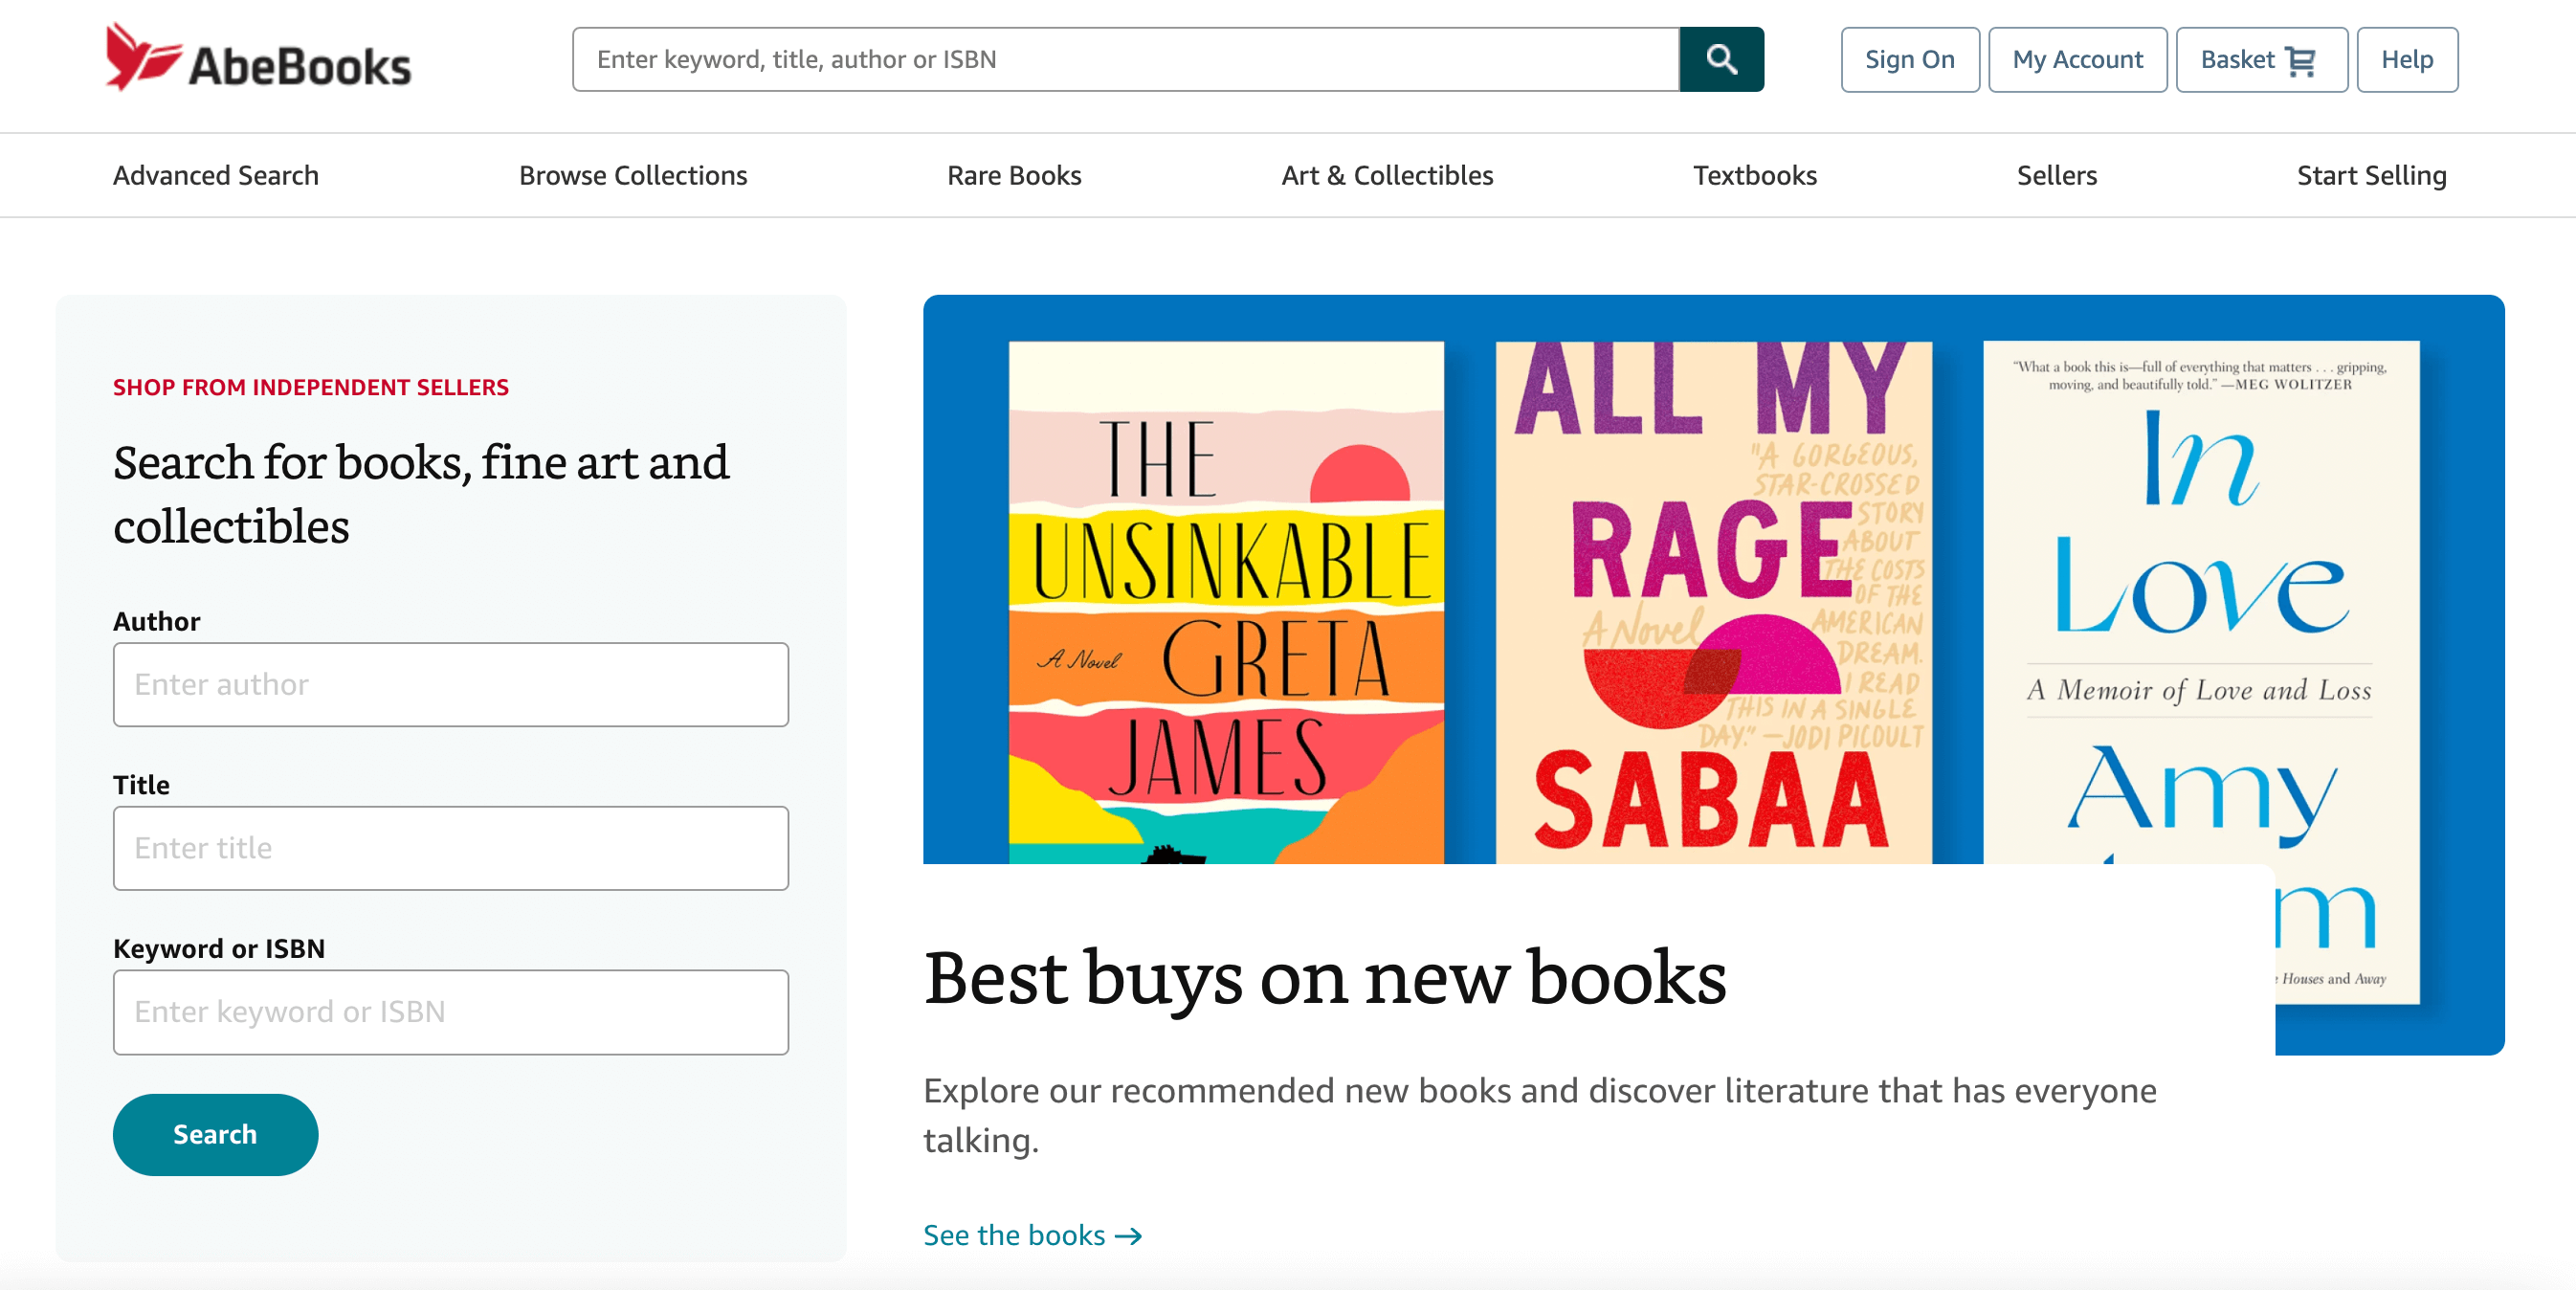The width and height of the screenshot is (2576, 1290).
Task: Click The Unsinkable Greta James cover
Action: point(1225,602)
